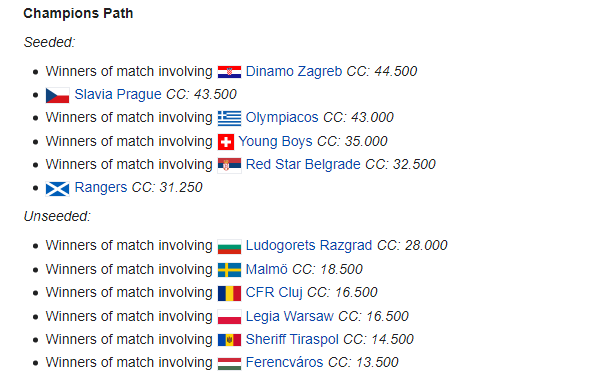Visit the Sheriff Tiraspol link
The height and width of the screenshot is (387, 609).
click(x=292, y=339)
